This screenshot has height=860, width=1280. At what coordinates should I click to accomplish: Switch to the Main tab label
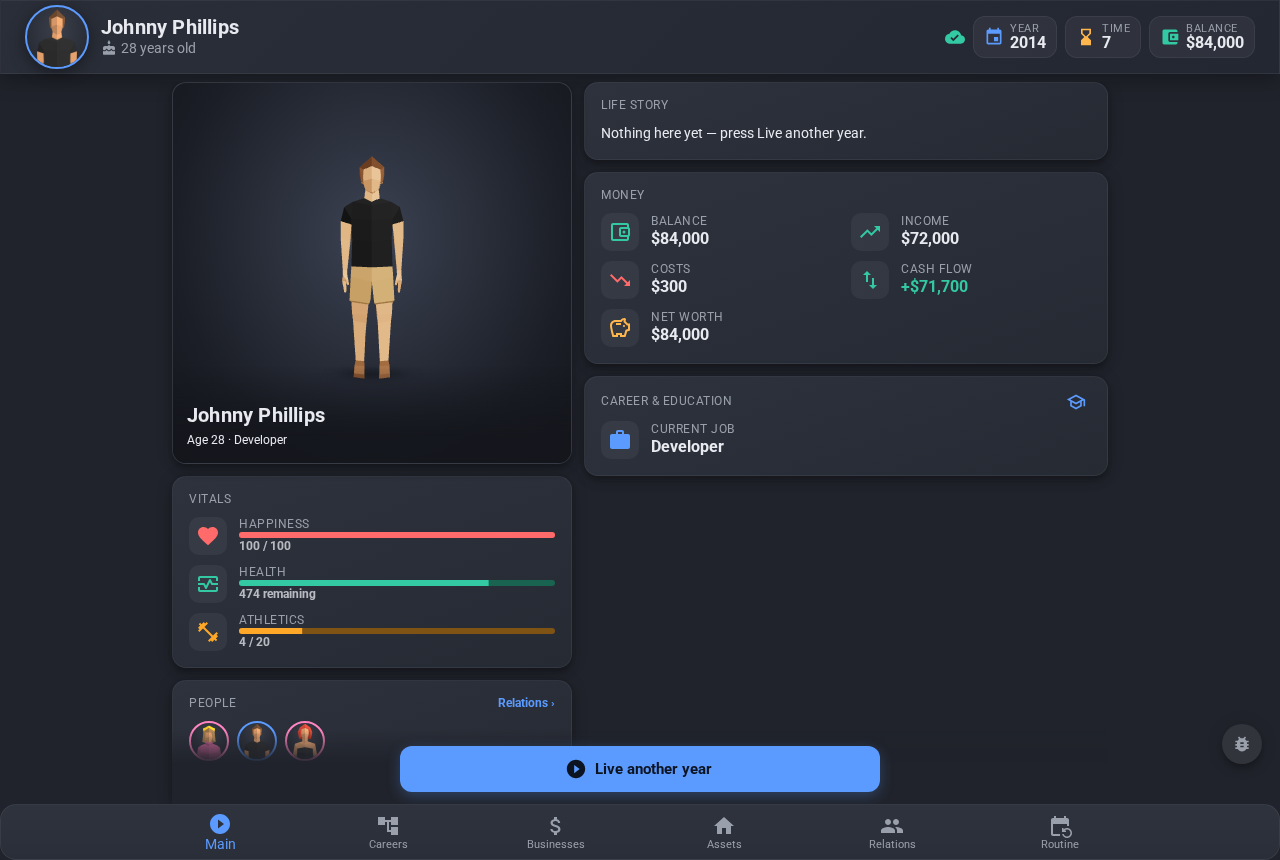[x=220, y=844]
